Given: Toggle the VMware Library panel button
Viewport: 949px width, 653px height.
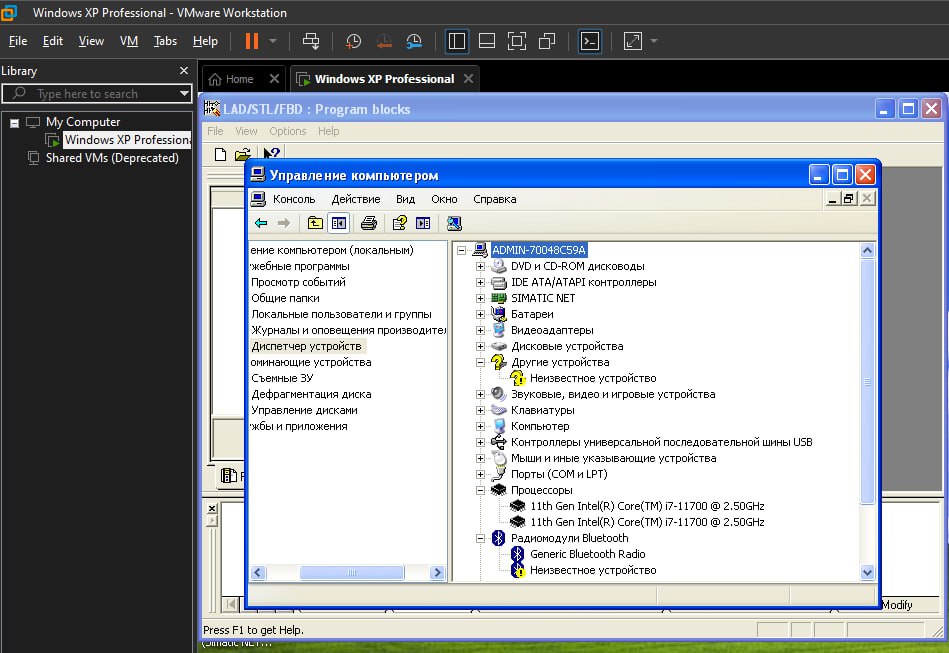Looking at the screenshot, I should click(456, 41).
